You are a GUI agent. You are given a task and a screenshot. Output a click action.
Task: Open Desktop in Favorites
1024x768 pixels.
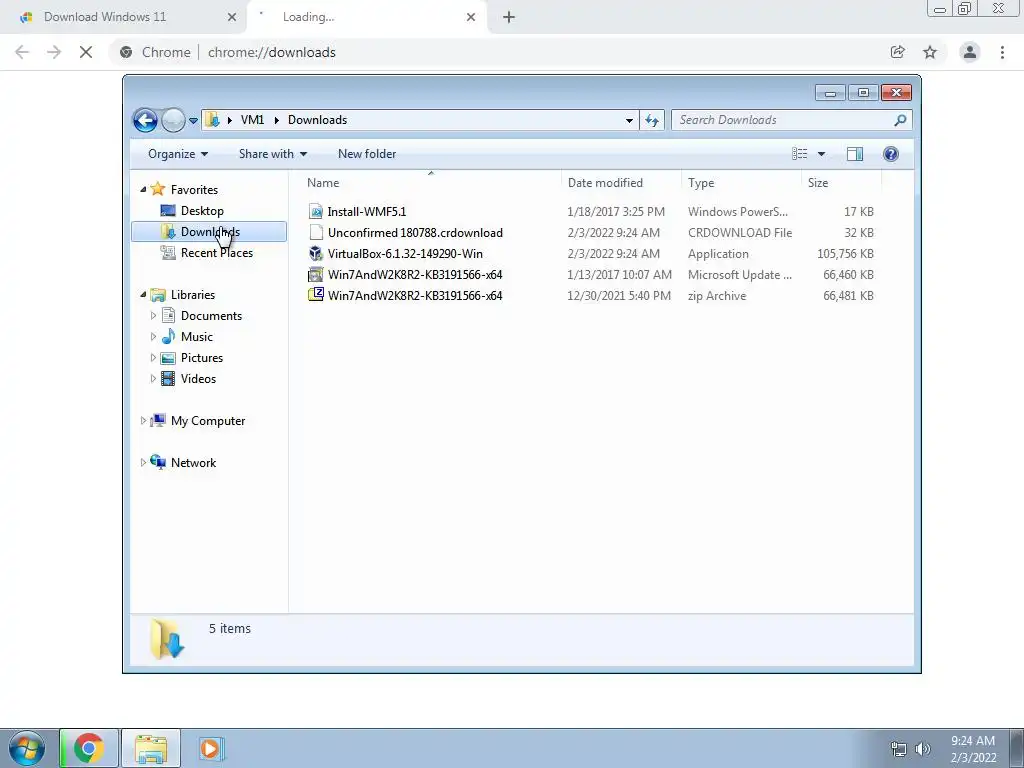[202, 211]
